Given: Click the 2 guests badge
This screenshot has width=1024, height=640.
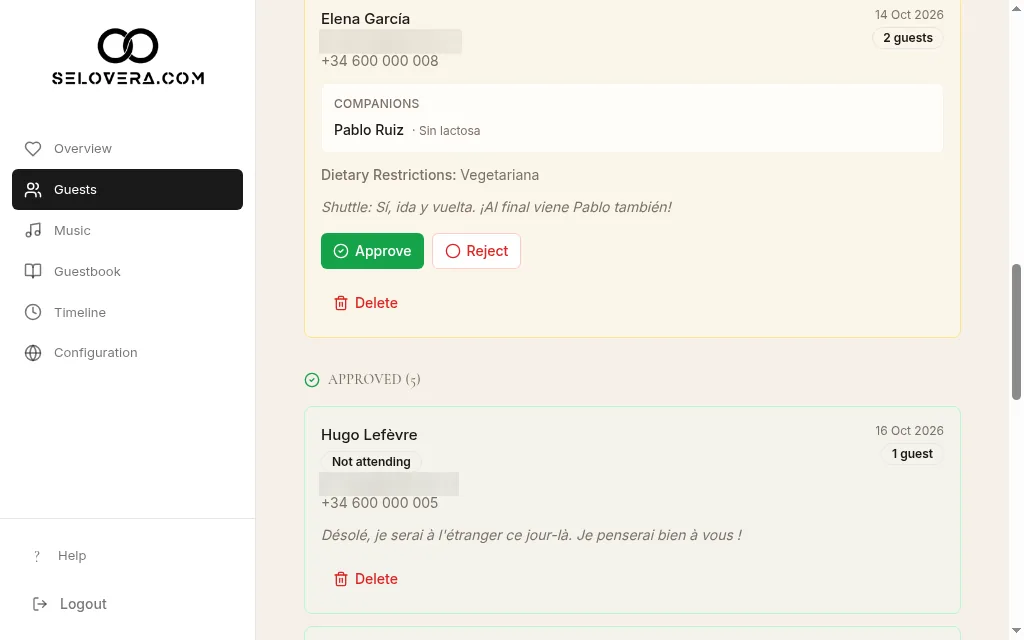Looking at the screenshot, I should (908, 38).
